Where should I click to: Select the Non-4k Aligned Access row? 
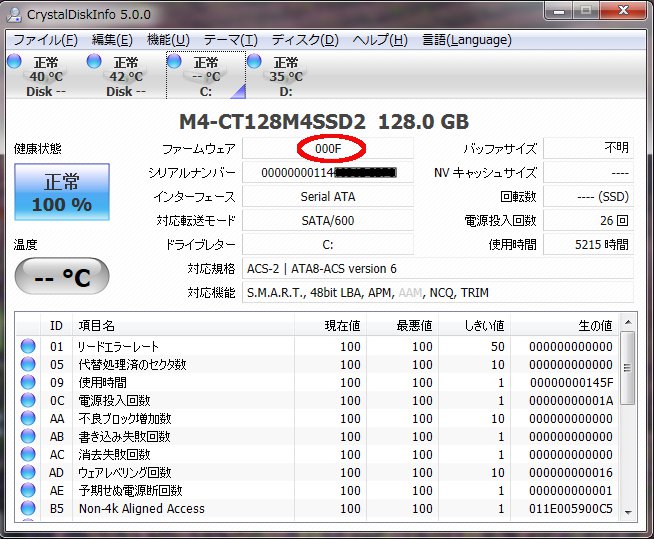tap(317, 508)
